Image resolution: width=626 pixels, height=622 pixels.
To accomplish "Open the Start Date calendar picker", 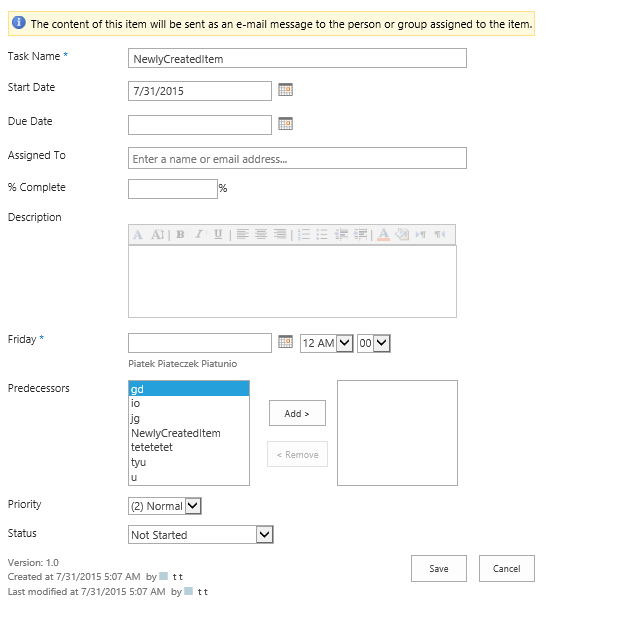I will 285,90.
